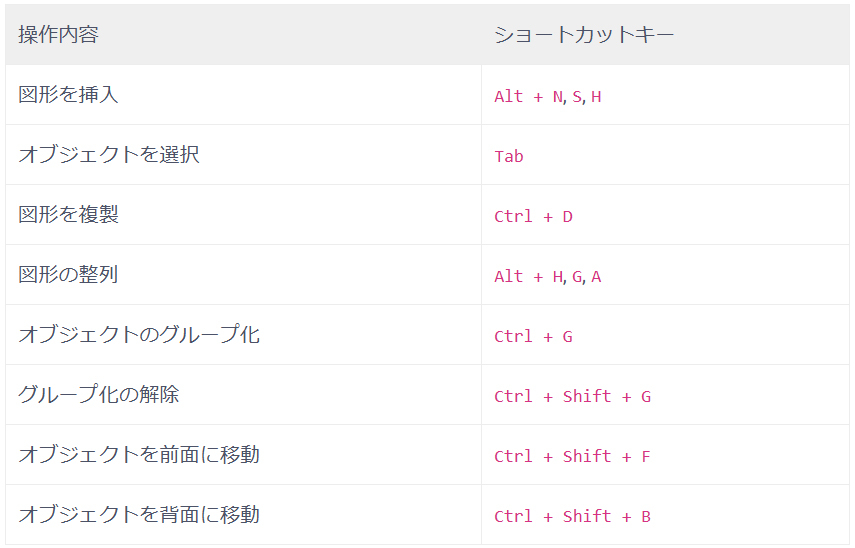Click the Ctrl + G shortcut code
This screenshot has height=548, width=855.
pos(533,337)
